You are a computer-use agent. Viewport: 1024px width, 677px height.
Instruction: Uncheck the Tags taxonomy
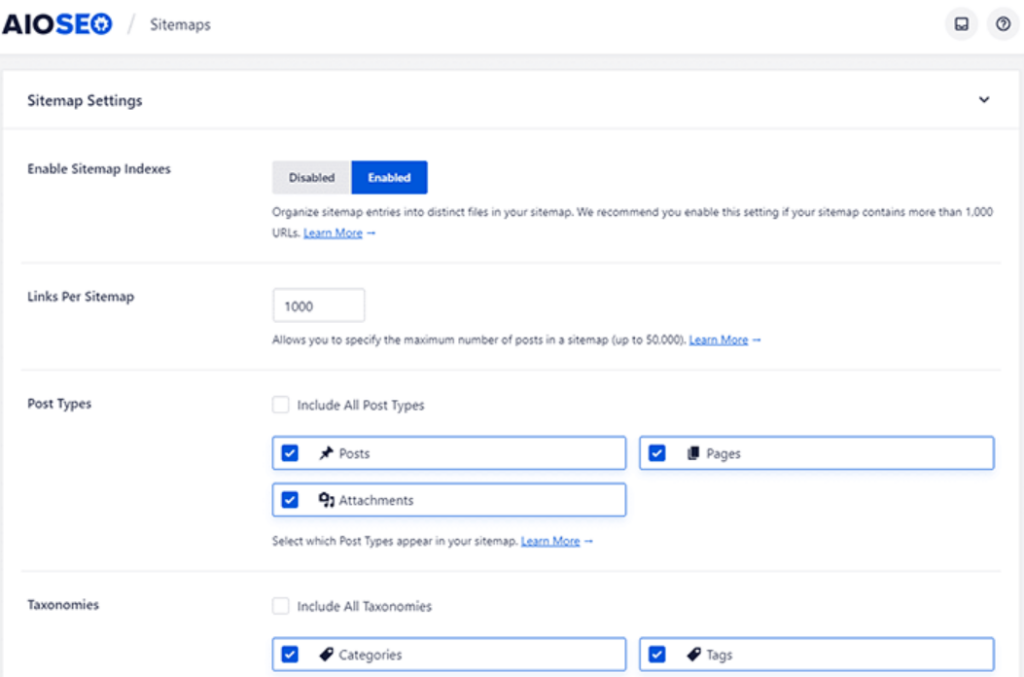pos(657,653)
